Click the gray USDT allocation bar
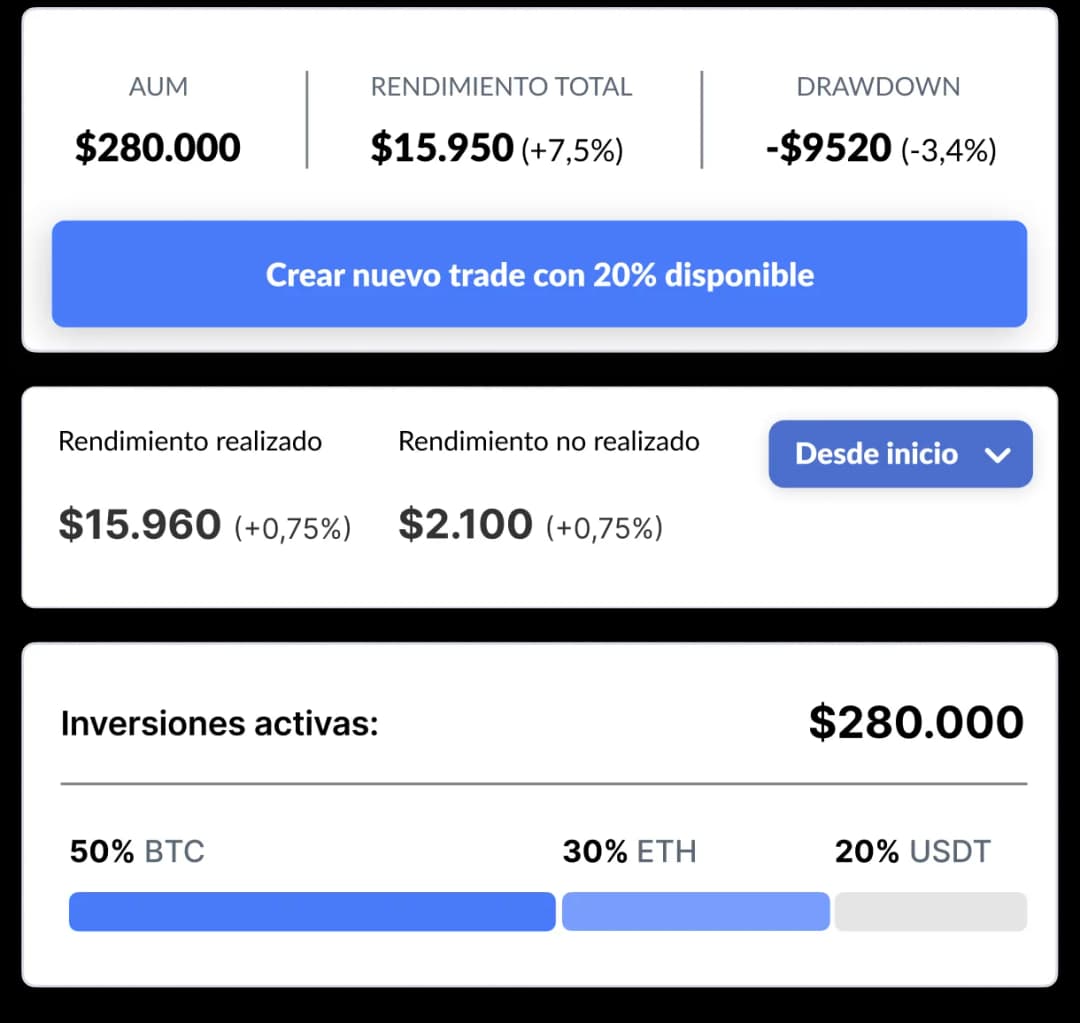 pos(930,911)
